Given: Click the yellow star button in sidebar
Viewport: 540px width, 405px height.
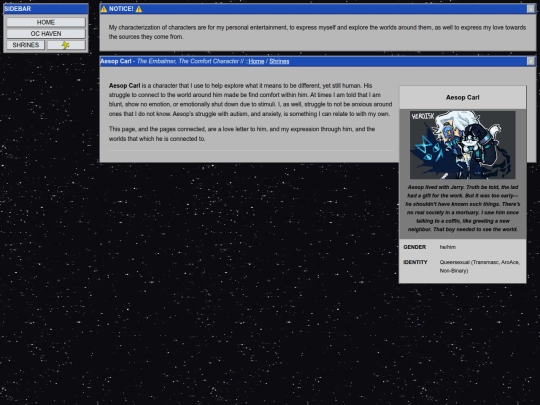Looking at the screenshot, I should [66, 45].
